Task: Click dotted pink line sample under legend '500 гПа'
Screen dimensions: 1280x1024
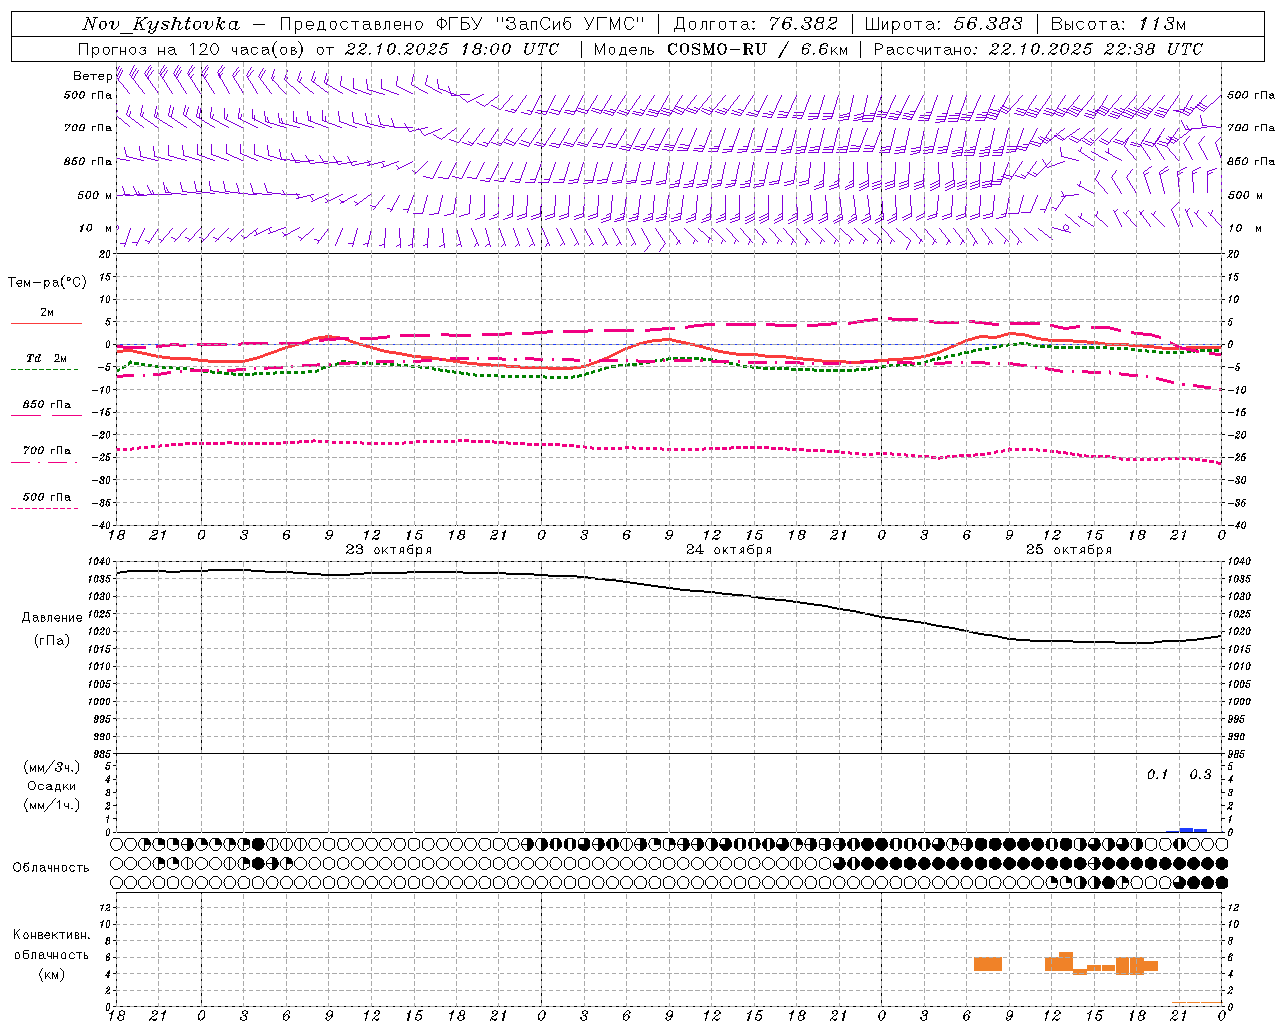Action: coord(44,509)
